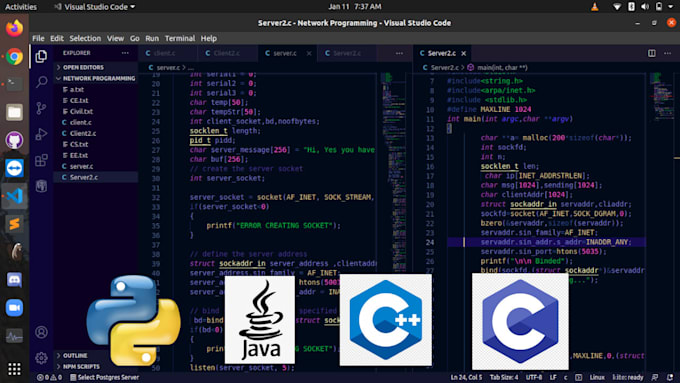Click the Activities button in top bar
The width and height of the screenshot is (680, 383).
click(x=21, y=7)
